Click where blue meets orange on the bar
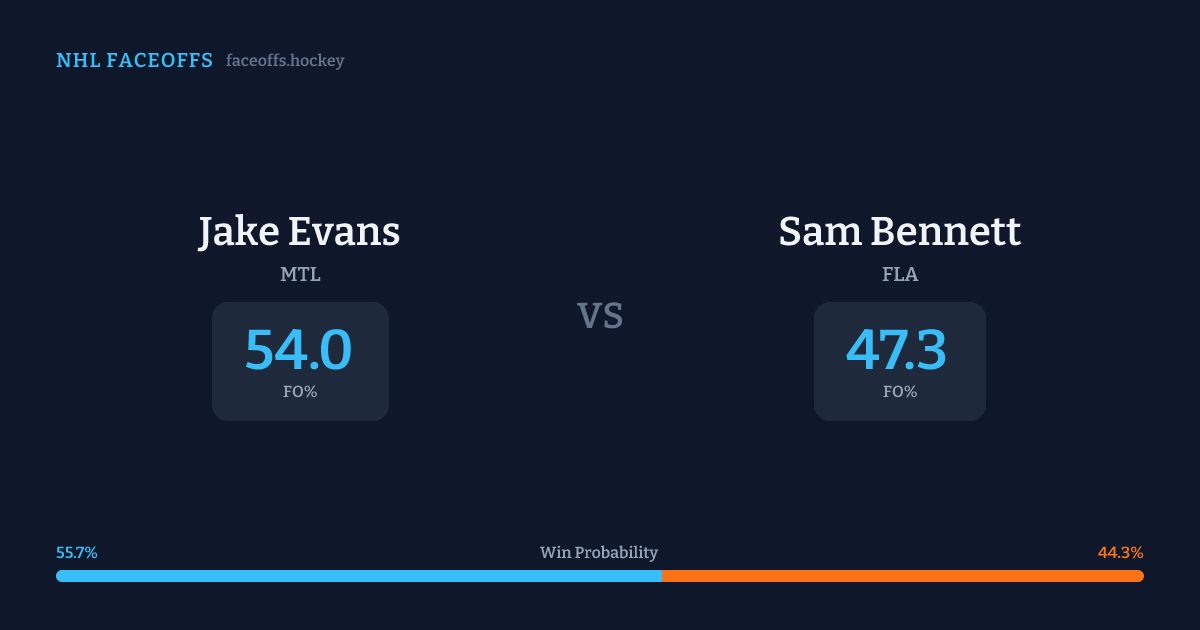Viewport: 1200px width, 630px height. pos(661,576)
